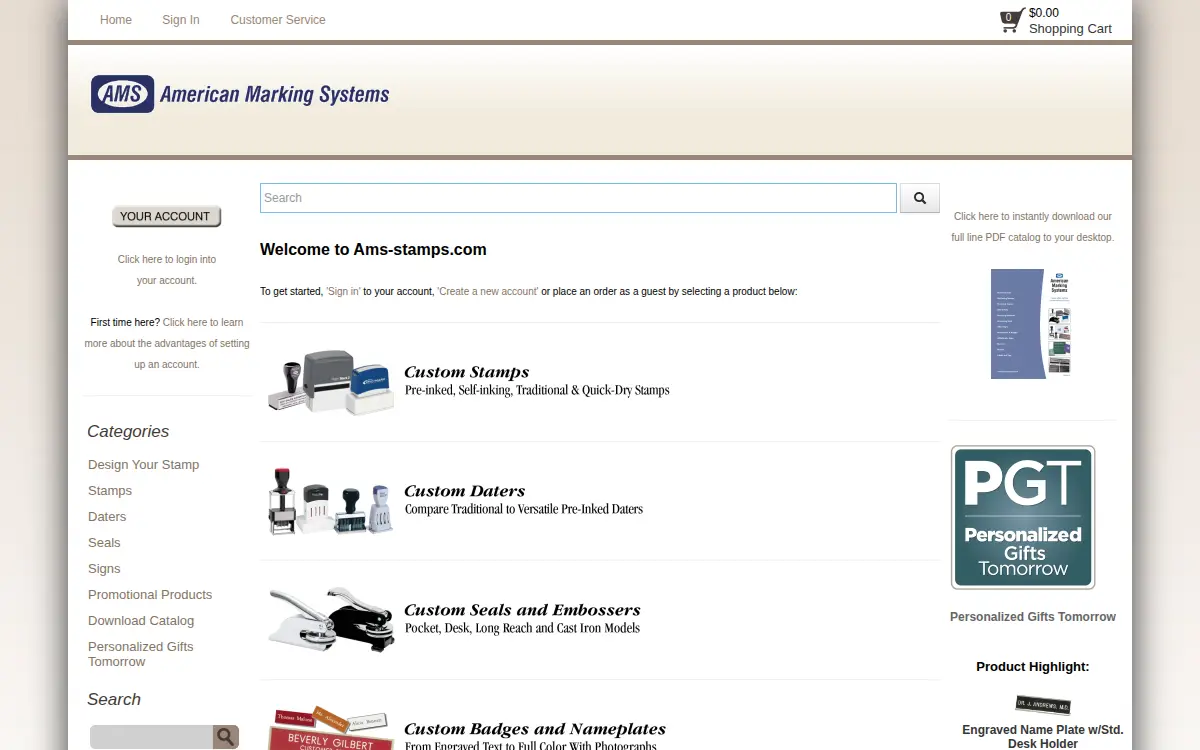
Task: Open the Custom Badges and Nameplates heading
Action: click(x=535, y=729)
